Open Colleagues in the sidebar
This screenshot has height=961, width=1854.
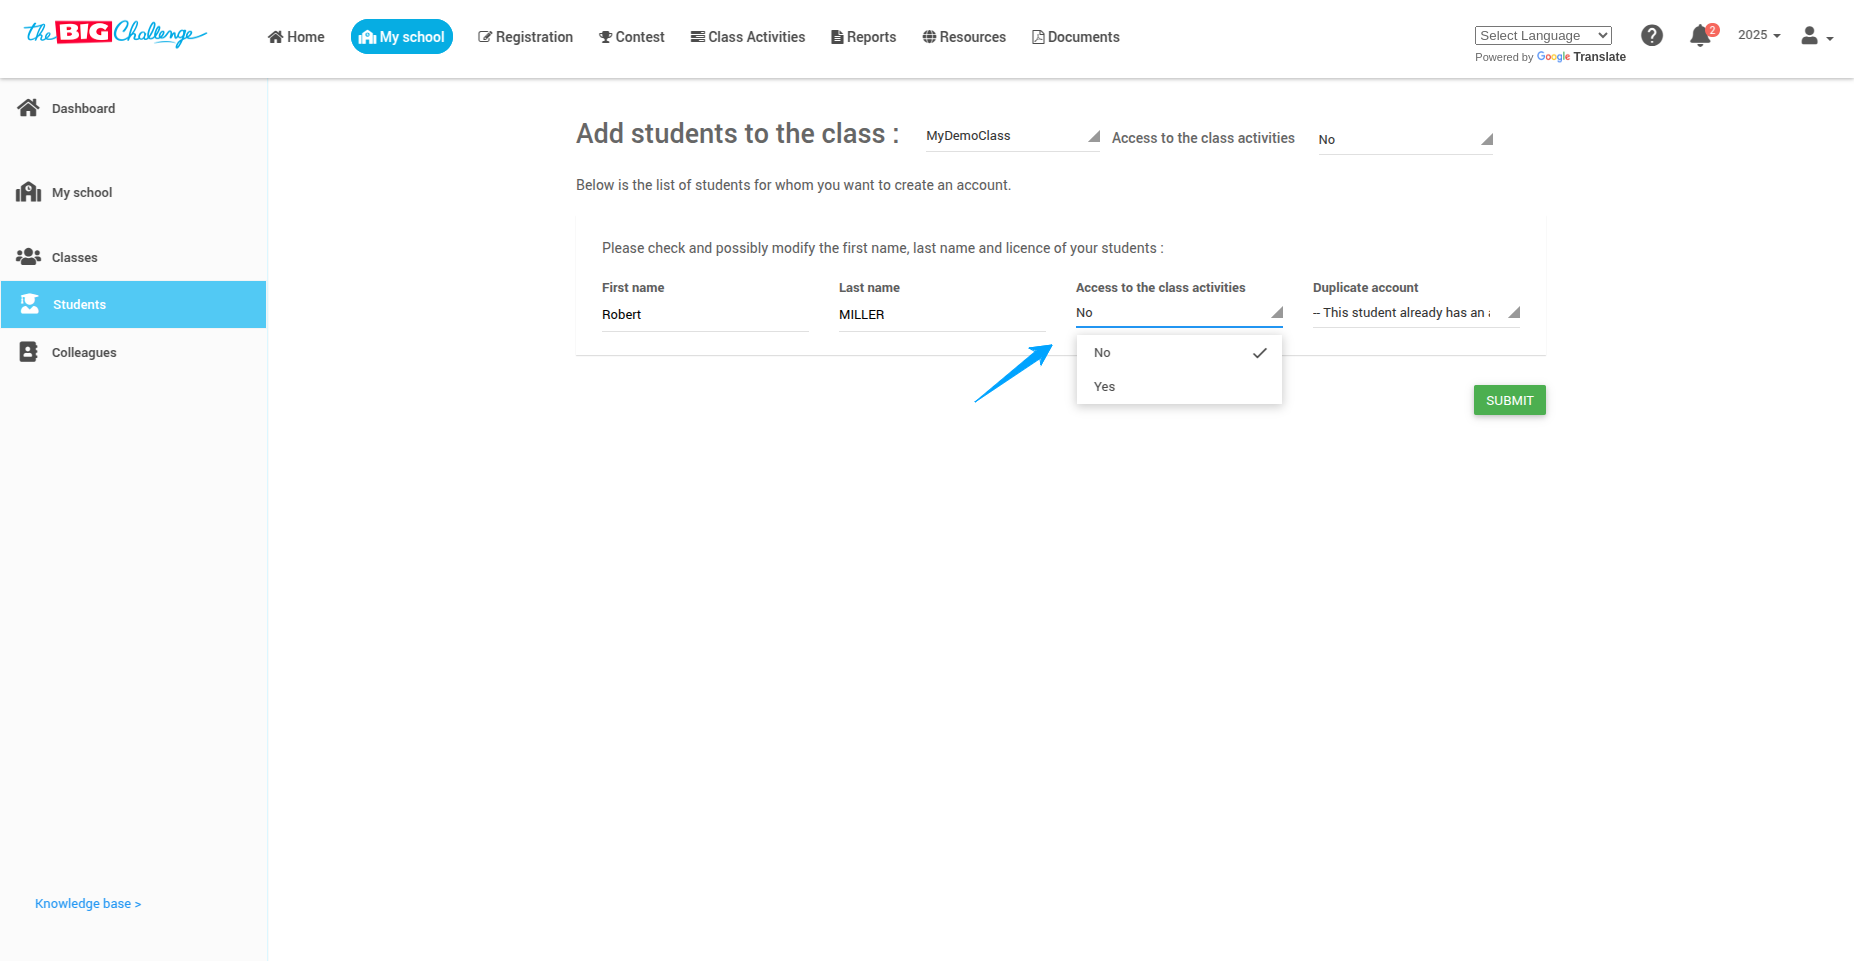pyautogui.click(x=133, y=352)
